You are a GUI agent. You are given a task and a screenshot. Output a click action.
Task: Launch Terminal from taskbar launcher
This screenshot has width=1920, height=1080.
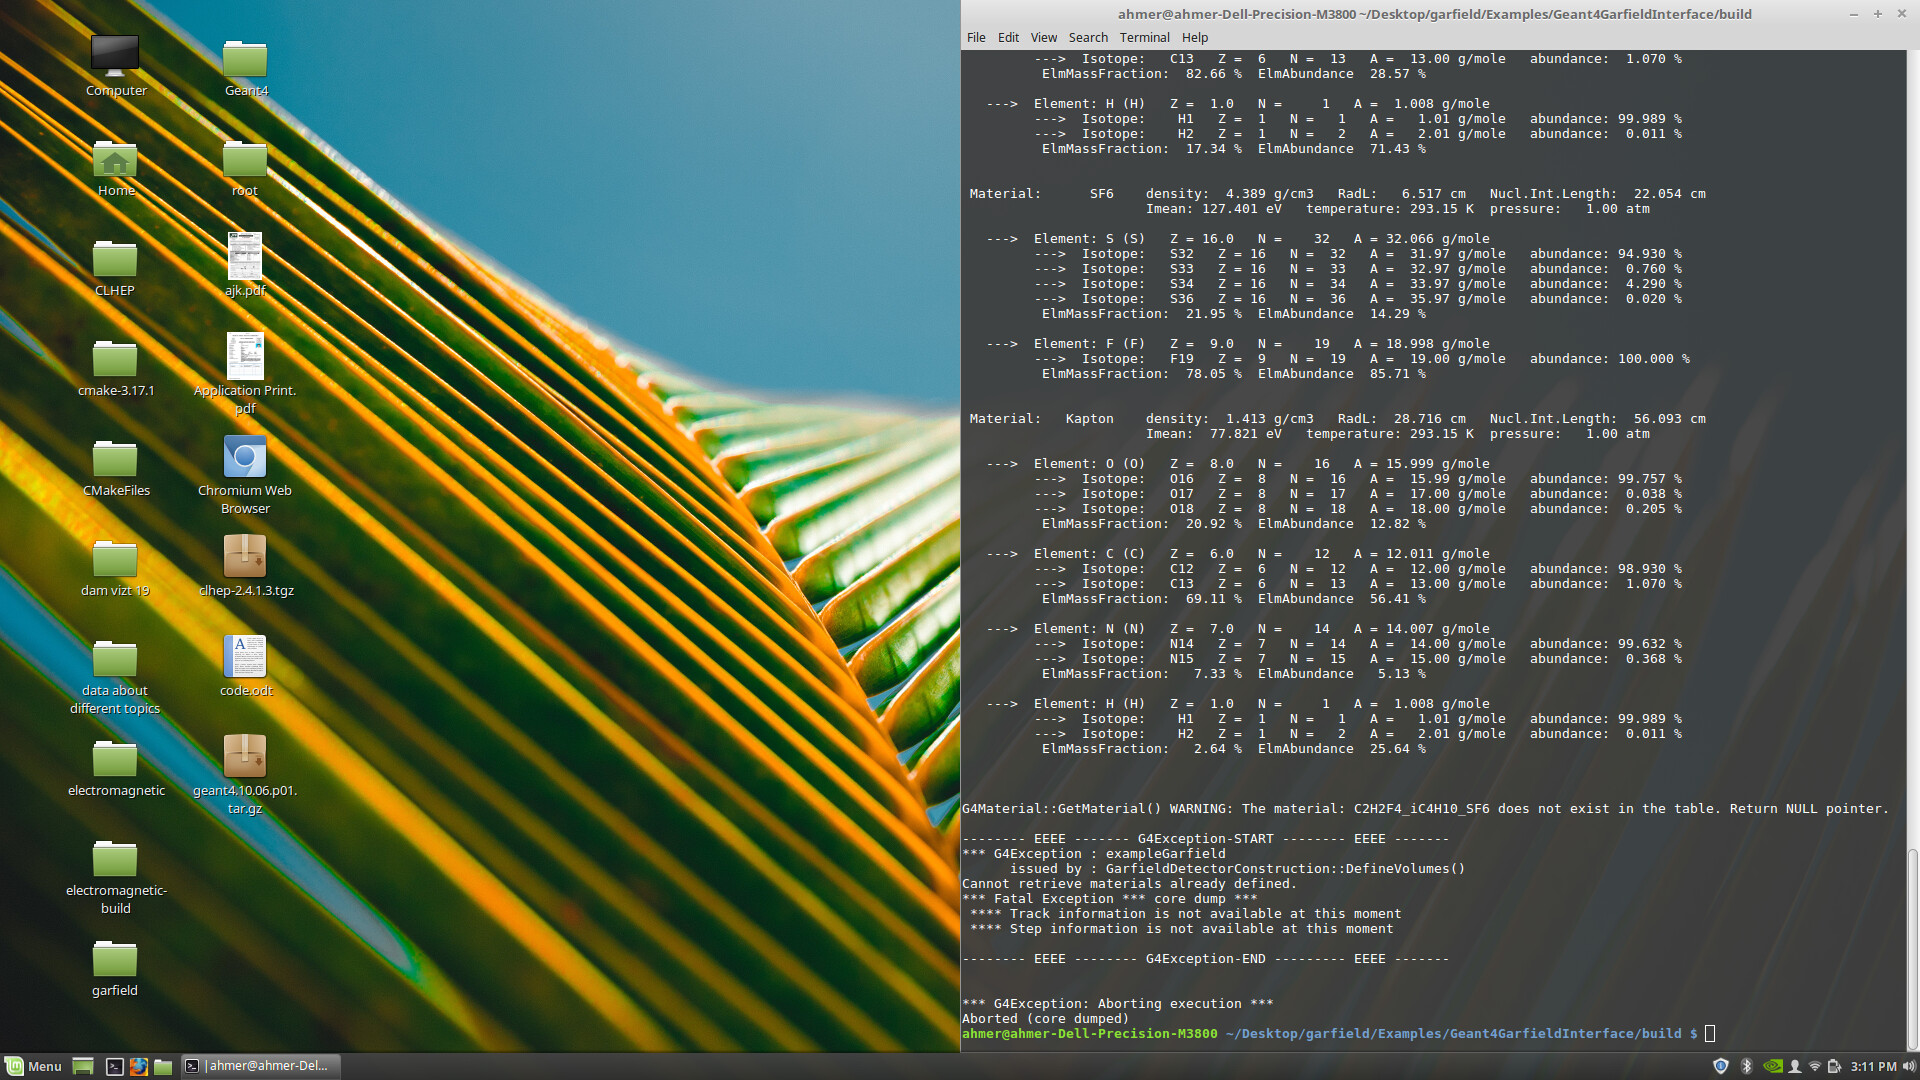pos(115,1066)
